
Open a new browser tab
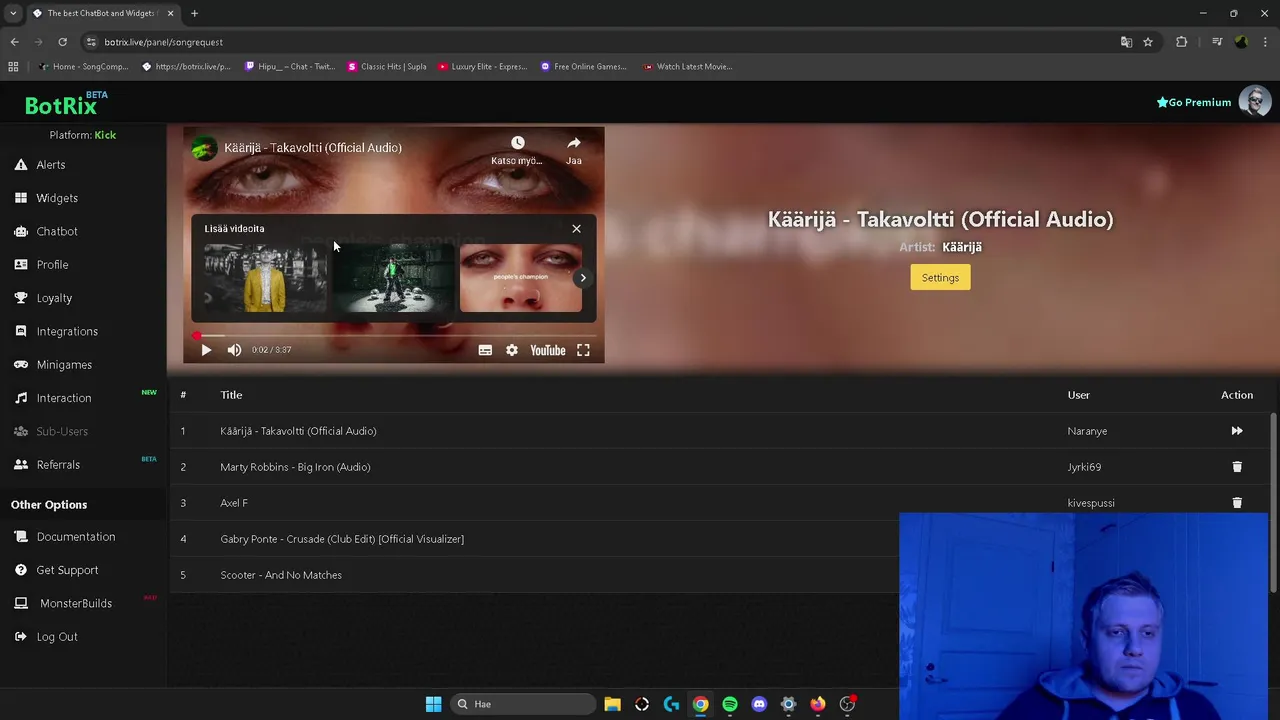pos(194,13)
